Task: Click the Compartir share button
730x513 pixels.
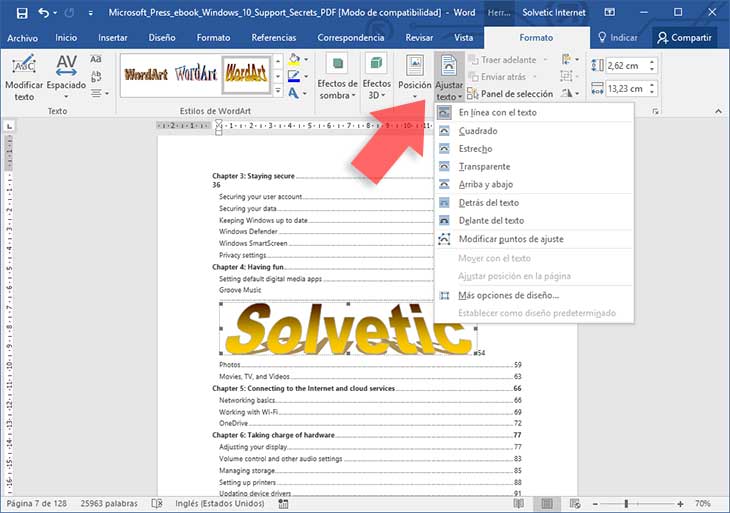Action: [x=684, y=38]
